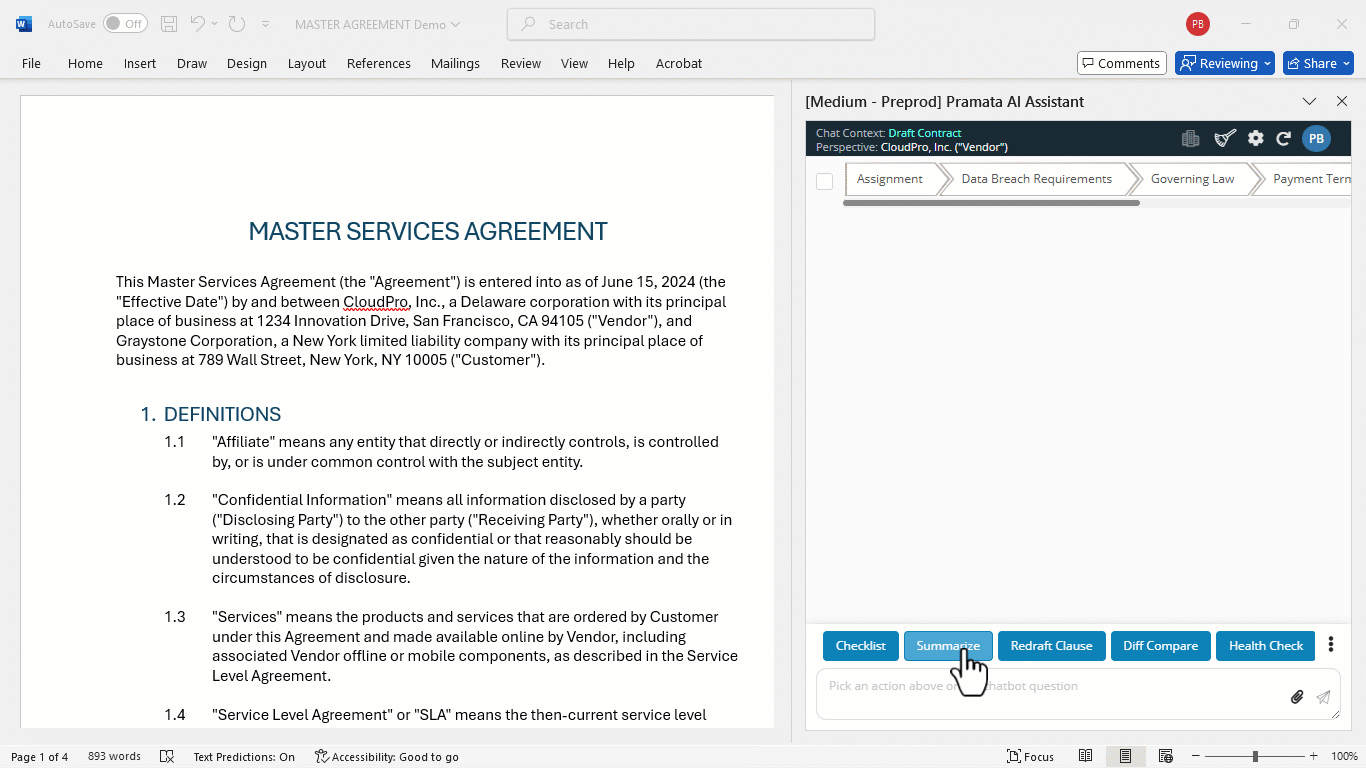
Task: Click the Health Check button
Action: 1266,646
